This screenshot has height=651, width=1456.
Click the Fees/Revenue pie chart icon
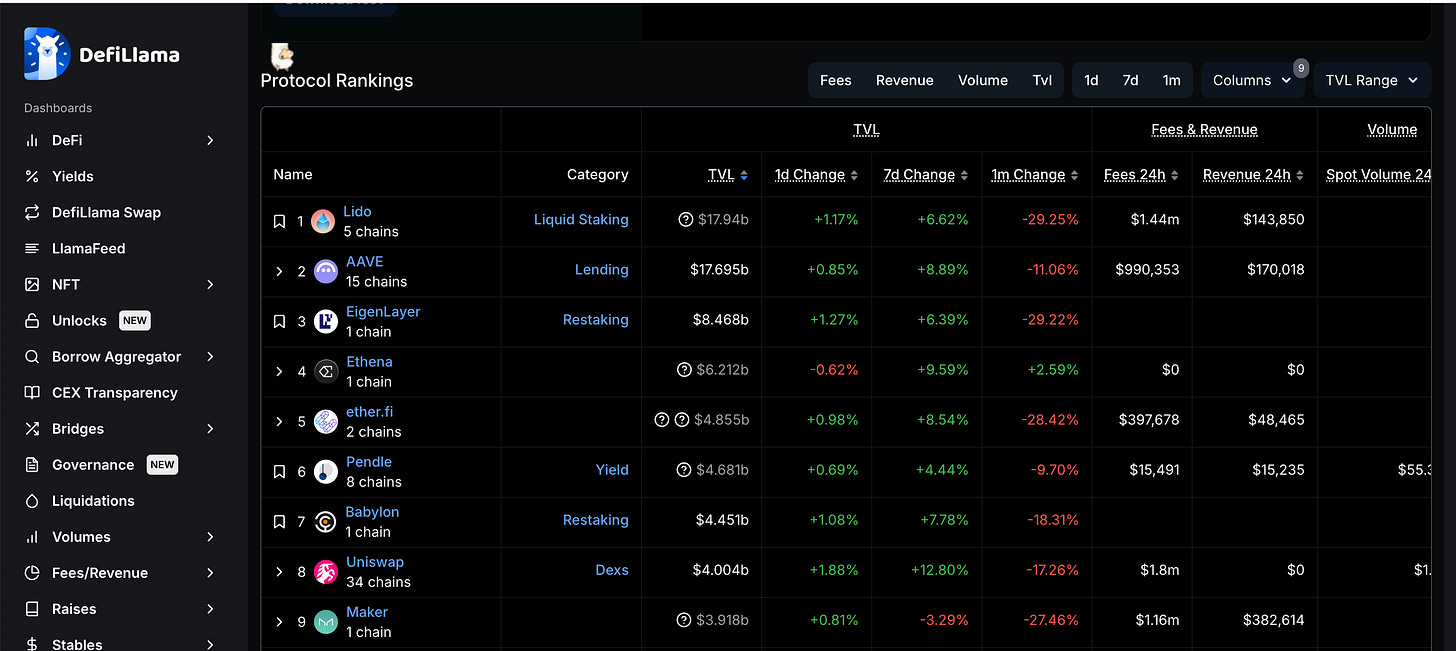(32, 573)
